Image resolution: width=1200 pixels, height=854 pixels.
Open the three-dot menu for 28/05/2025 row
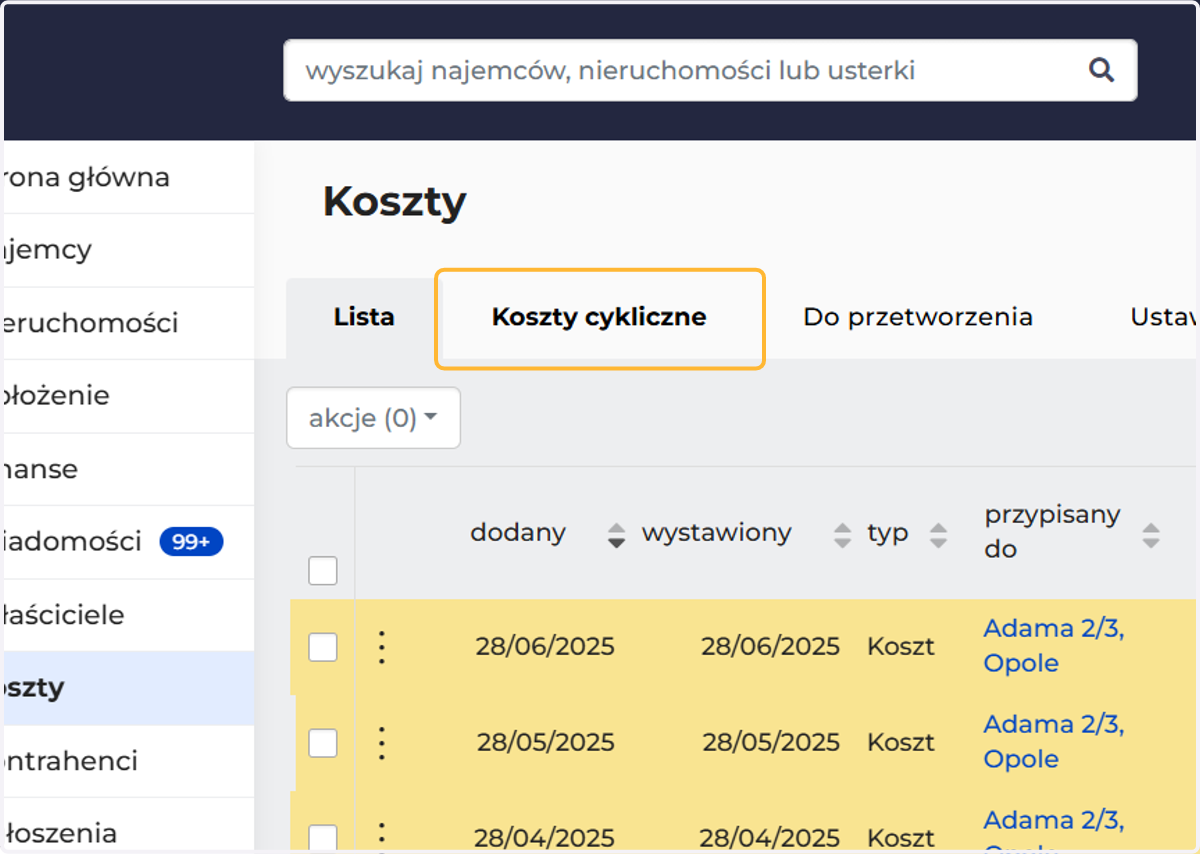tap(381, 743)
